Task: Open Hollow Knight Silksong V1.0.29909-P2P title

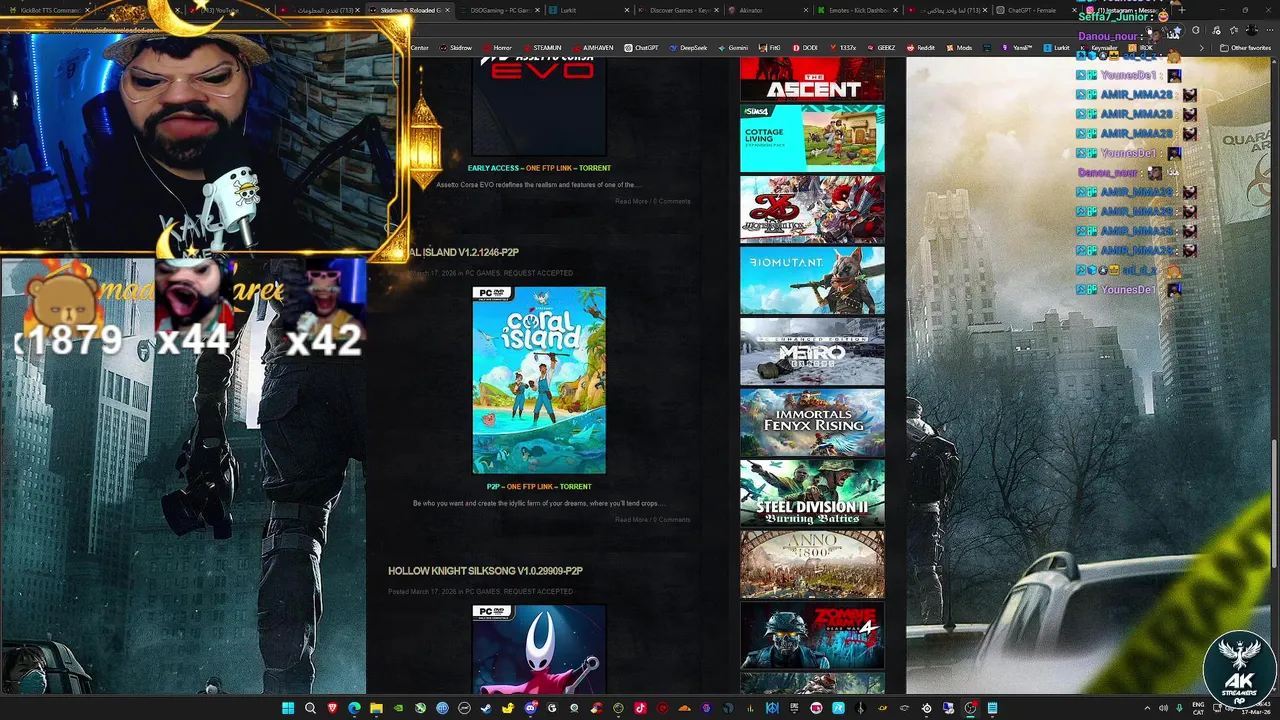Action: pyautogui.click(x=485, y=571)
